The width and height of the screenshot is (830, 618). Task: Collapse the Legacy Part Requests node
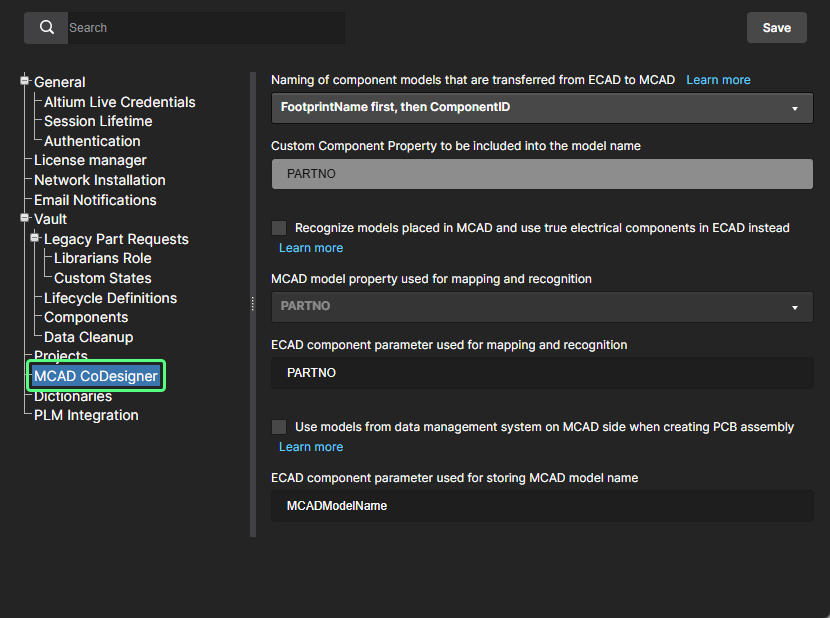[36, 238]
